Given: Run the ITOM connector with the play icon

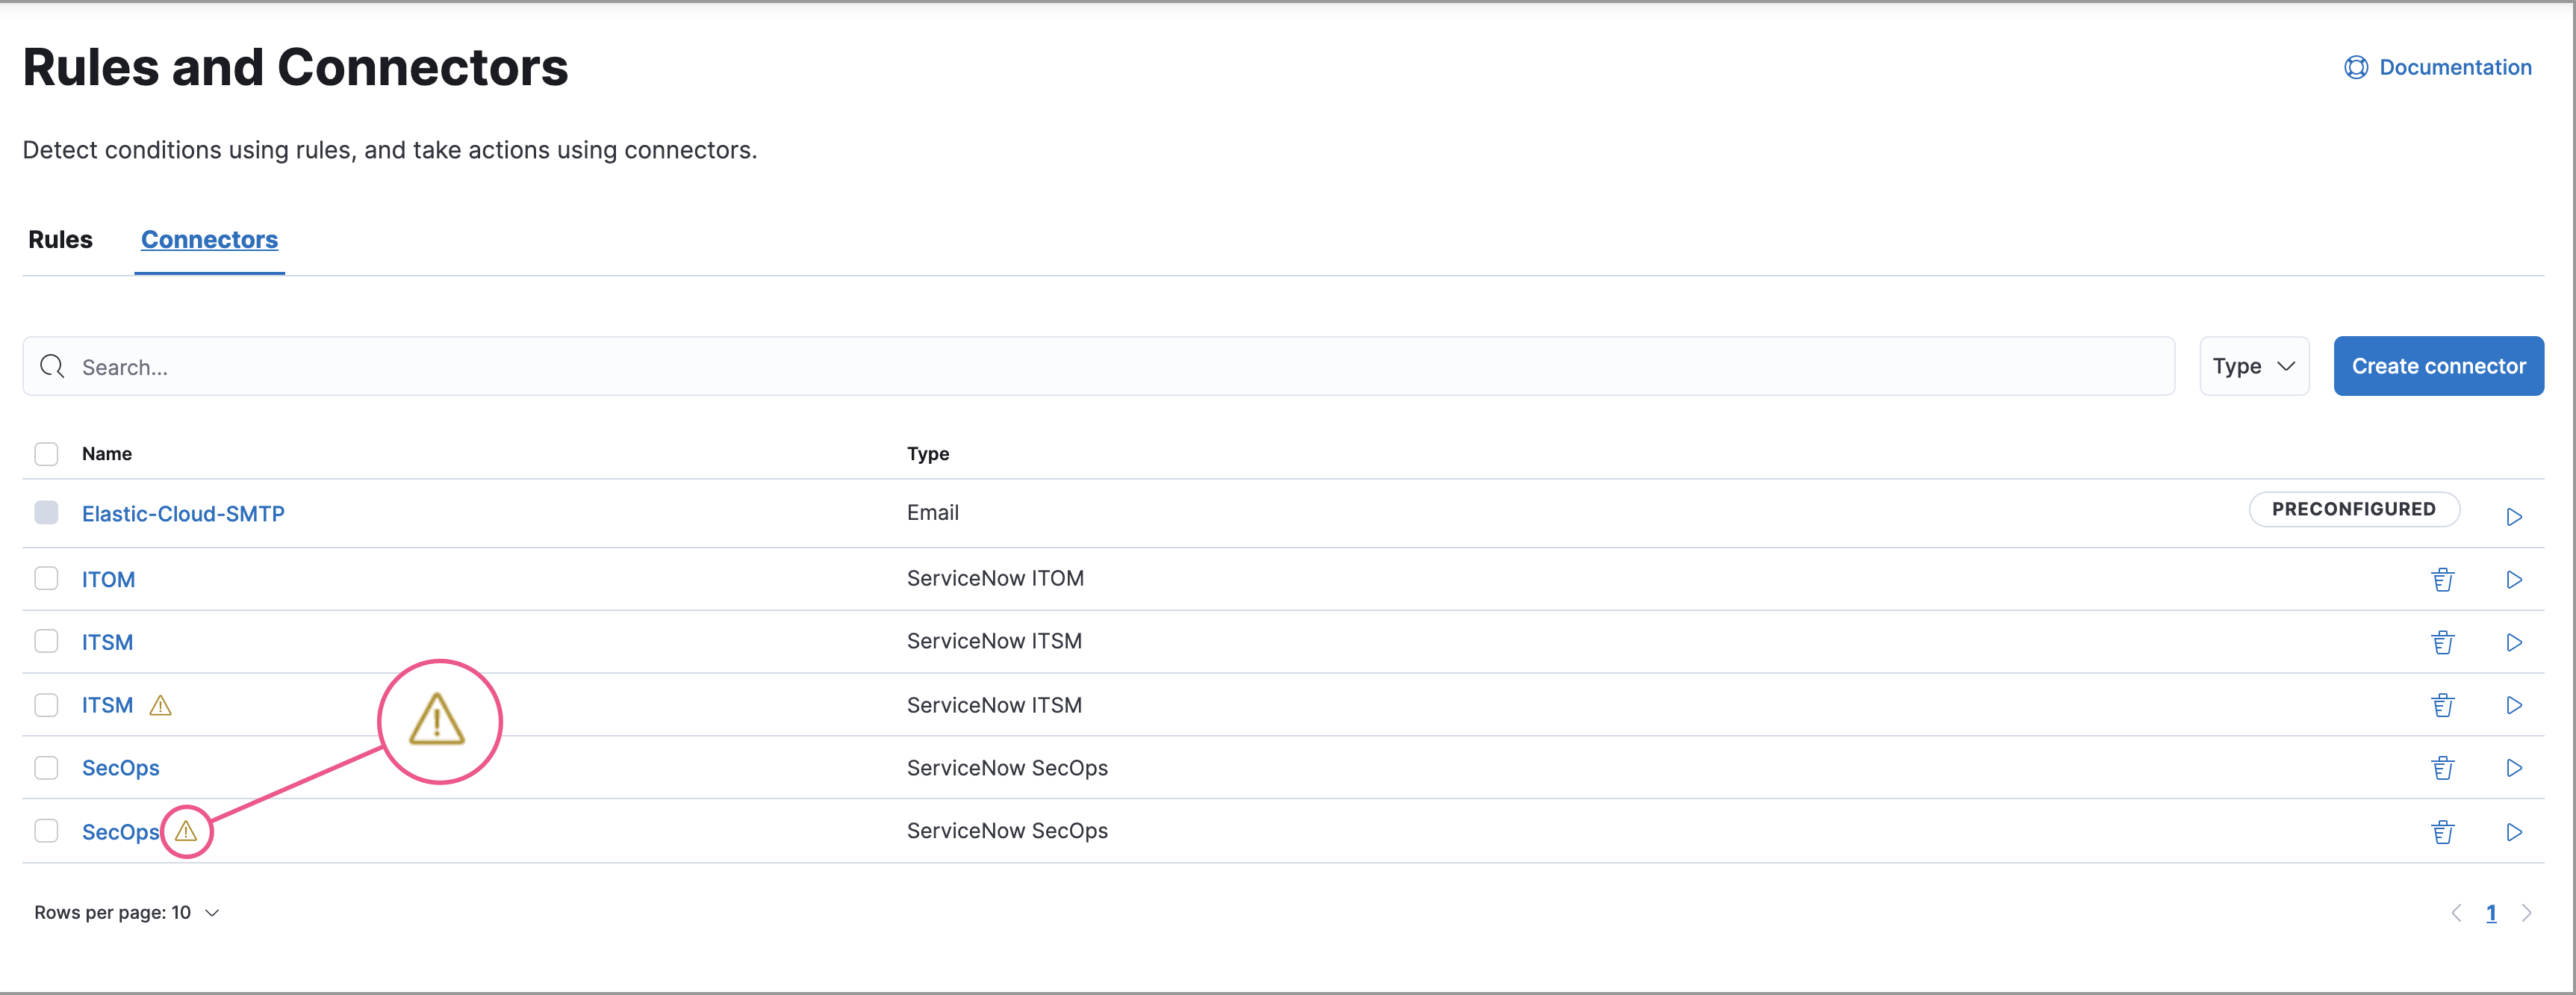Looking at the screenshot, I should [2514, 579].
